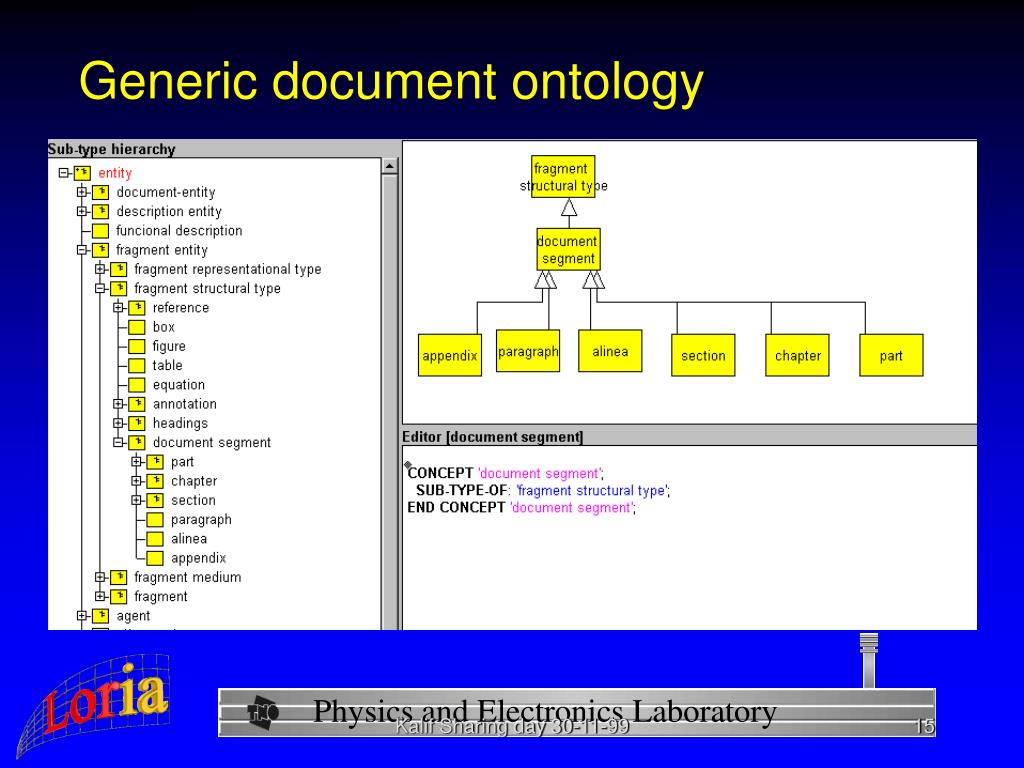
Task: Select 'table' tree label
Action: 168,366
